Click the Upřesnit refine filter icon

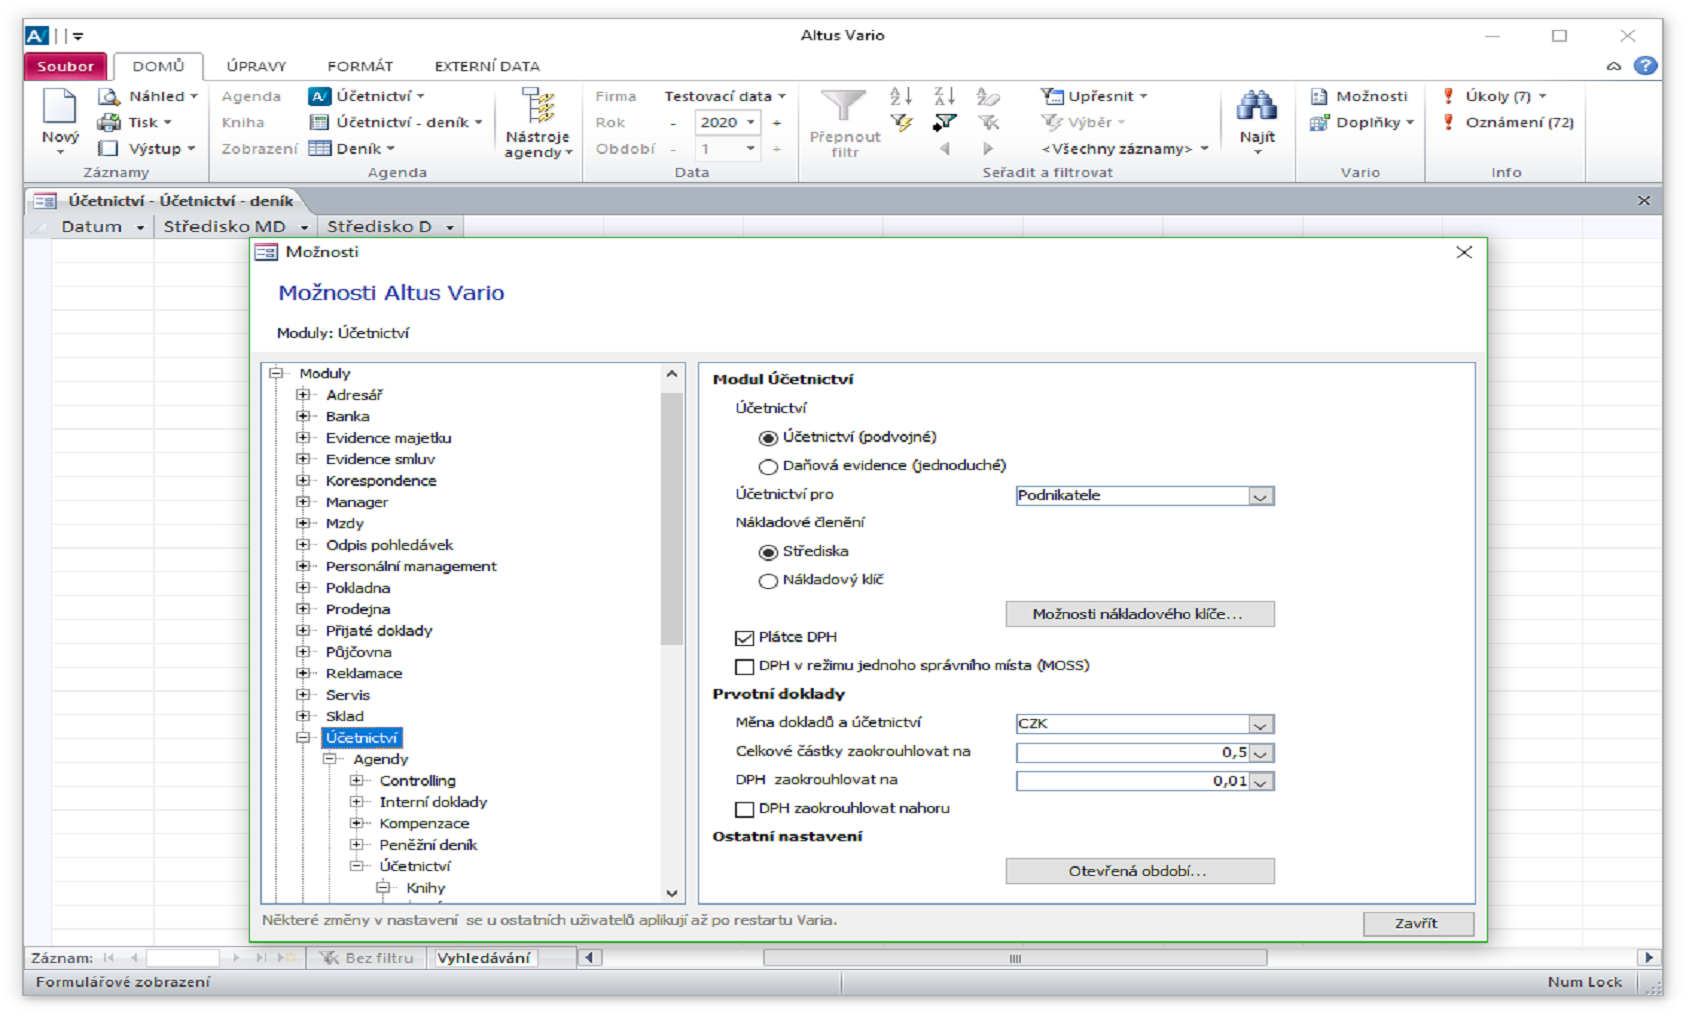pos(1052,96)
